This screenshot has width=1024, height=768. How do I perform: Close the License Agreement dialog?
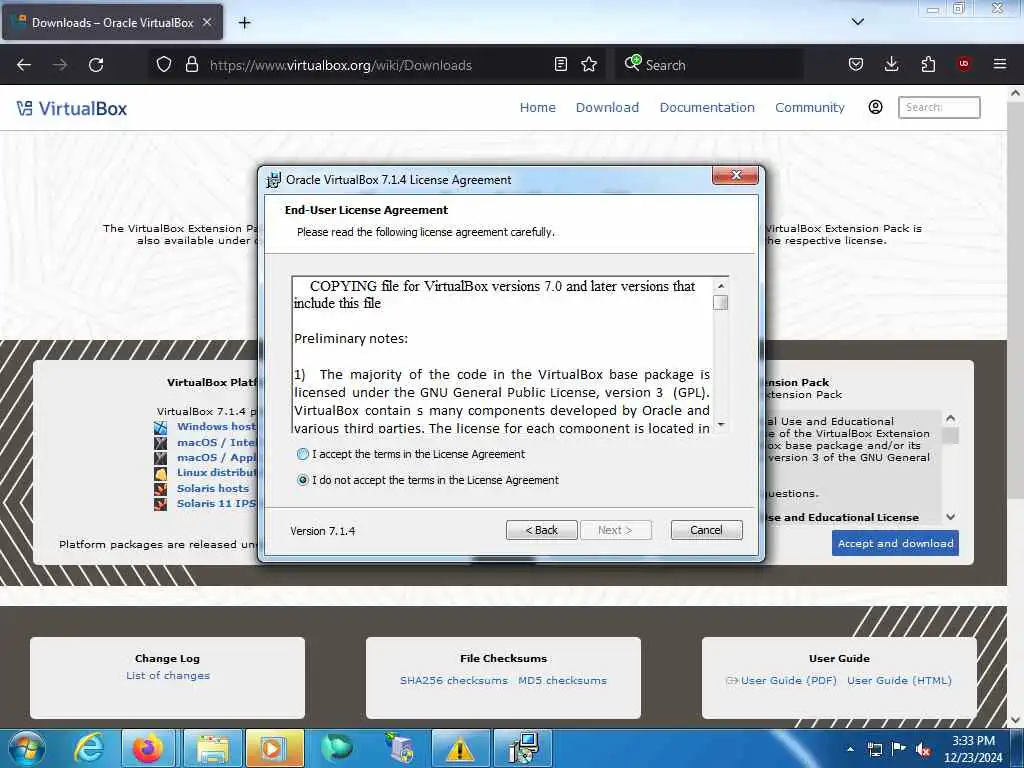pyautogui.click(x=735, y=175)
